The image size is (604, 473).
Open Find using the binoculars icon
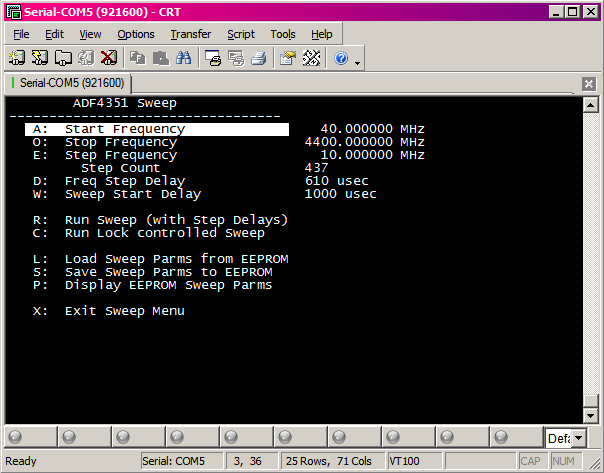click(x=183, y=58)
